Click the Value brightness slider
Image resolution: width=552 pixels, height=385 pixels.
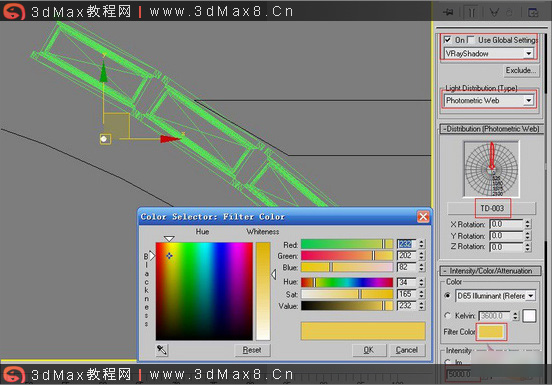[347, 305]
